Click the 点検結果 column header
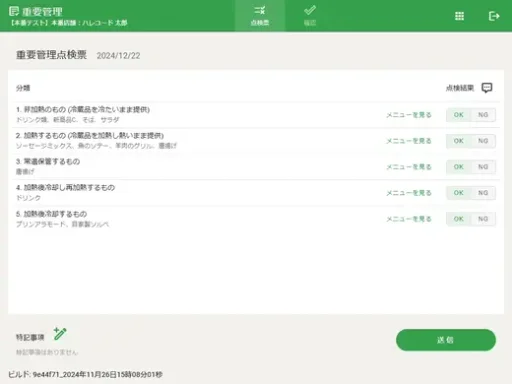This screenshot has width=512, height=384. [460, 88]
